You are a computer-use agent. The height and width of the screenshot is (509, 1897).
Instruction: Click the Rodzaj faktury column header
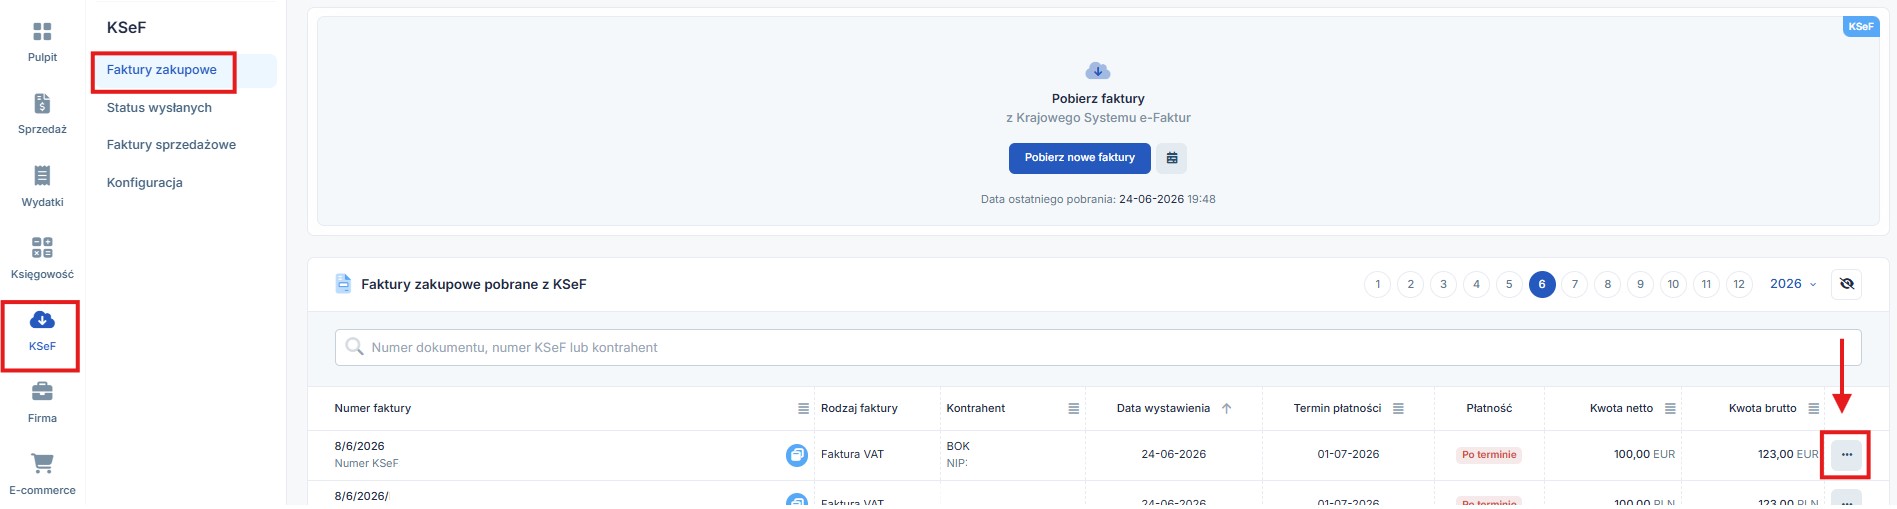(x=859, y=409)
